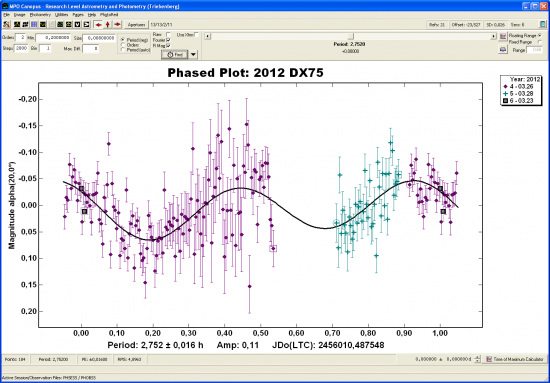Open the File menu
The height and width of the screenshot is (383, 550).
(6, 15)
